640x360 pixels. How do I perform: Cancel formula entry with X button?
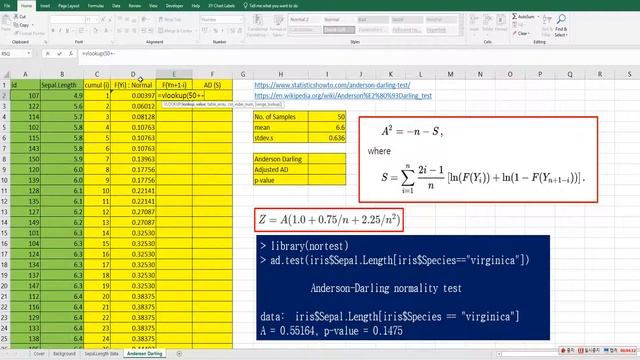pos(48,53)
